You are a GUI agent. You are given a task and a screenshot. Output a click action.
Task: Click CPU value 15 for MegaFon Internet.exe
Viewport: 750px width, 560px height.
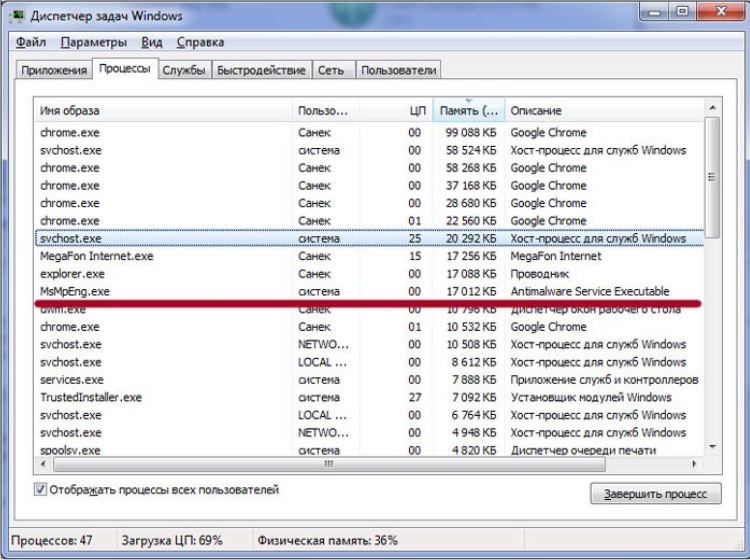(415, 256)
